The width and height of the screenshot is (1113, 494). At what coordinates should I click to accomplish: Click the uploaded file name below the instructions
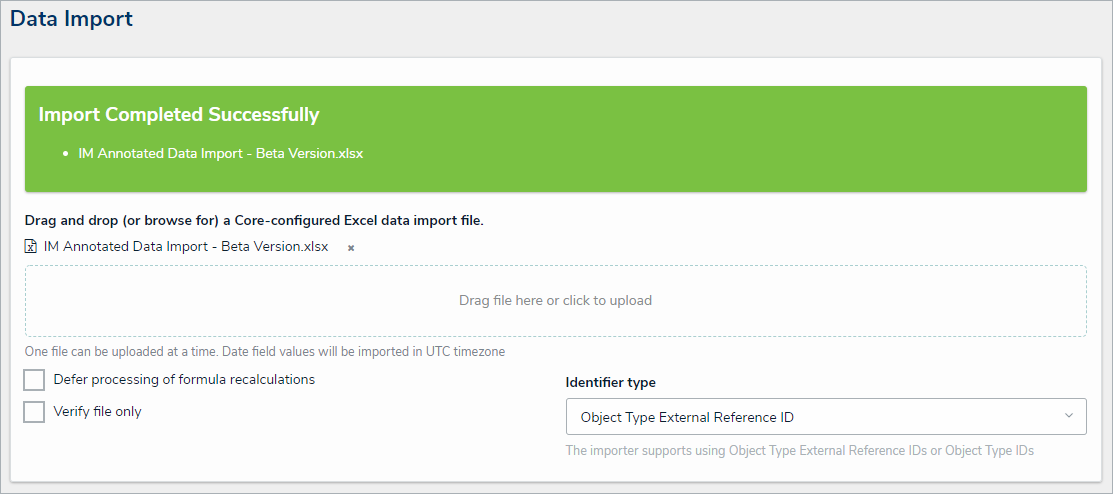[186, 247]
